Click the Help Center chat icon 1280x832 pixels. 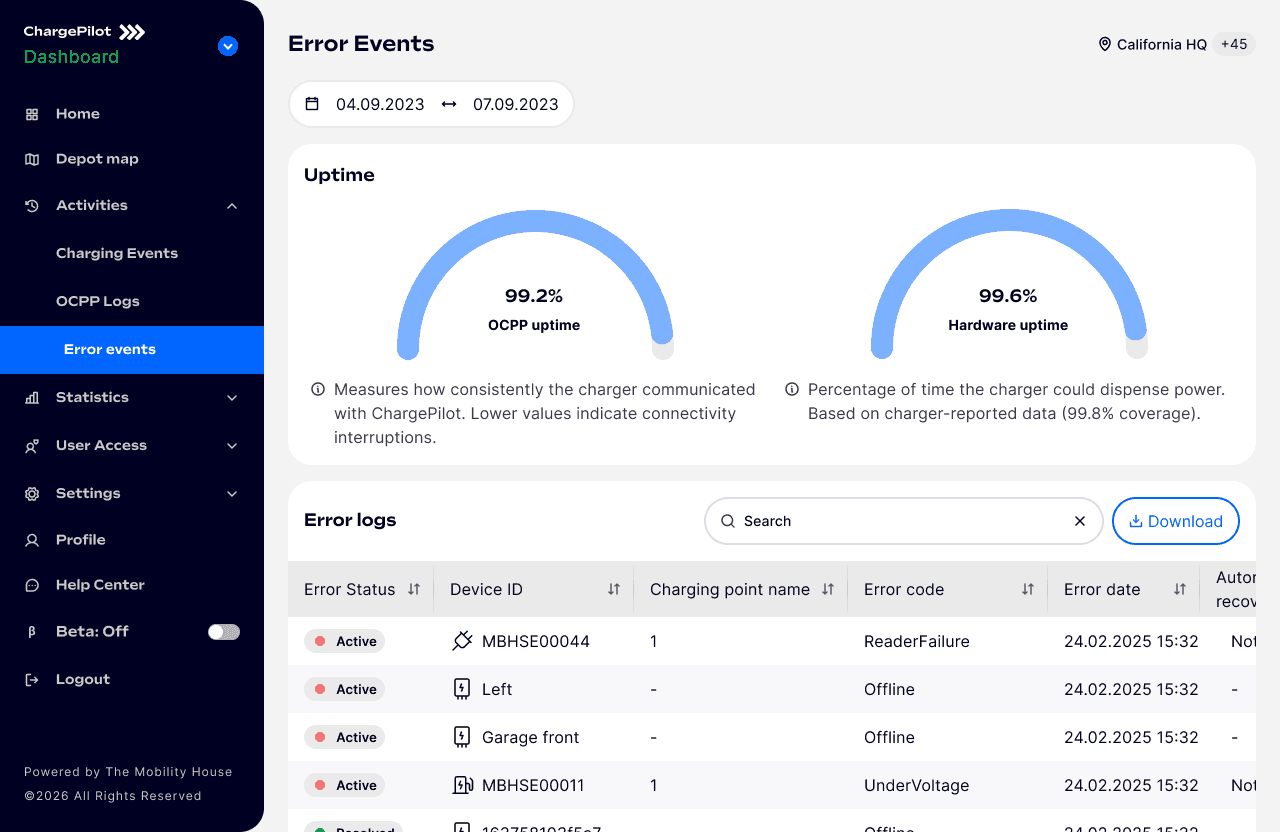click(x=32, y=585)
